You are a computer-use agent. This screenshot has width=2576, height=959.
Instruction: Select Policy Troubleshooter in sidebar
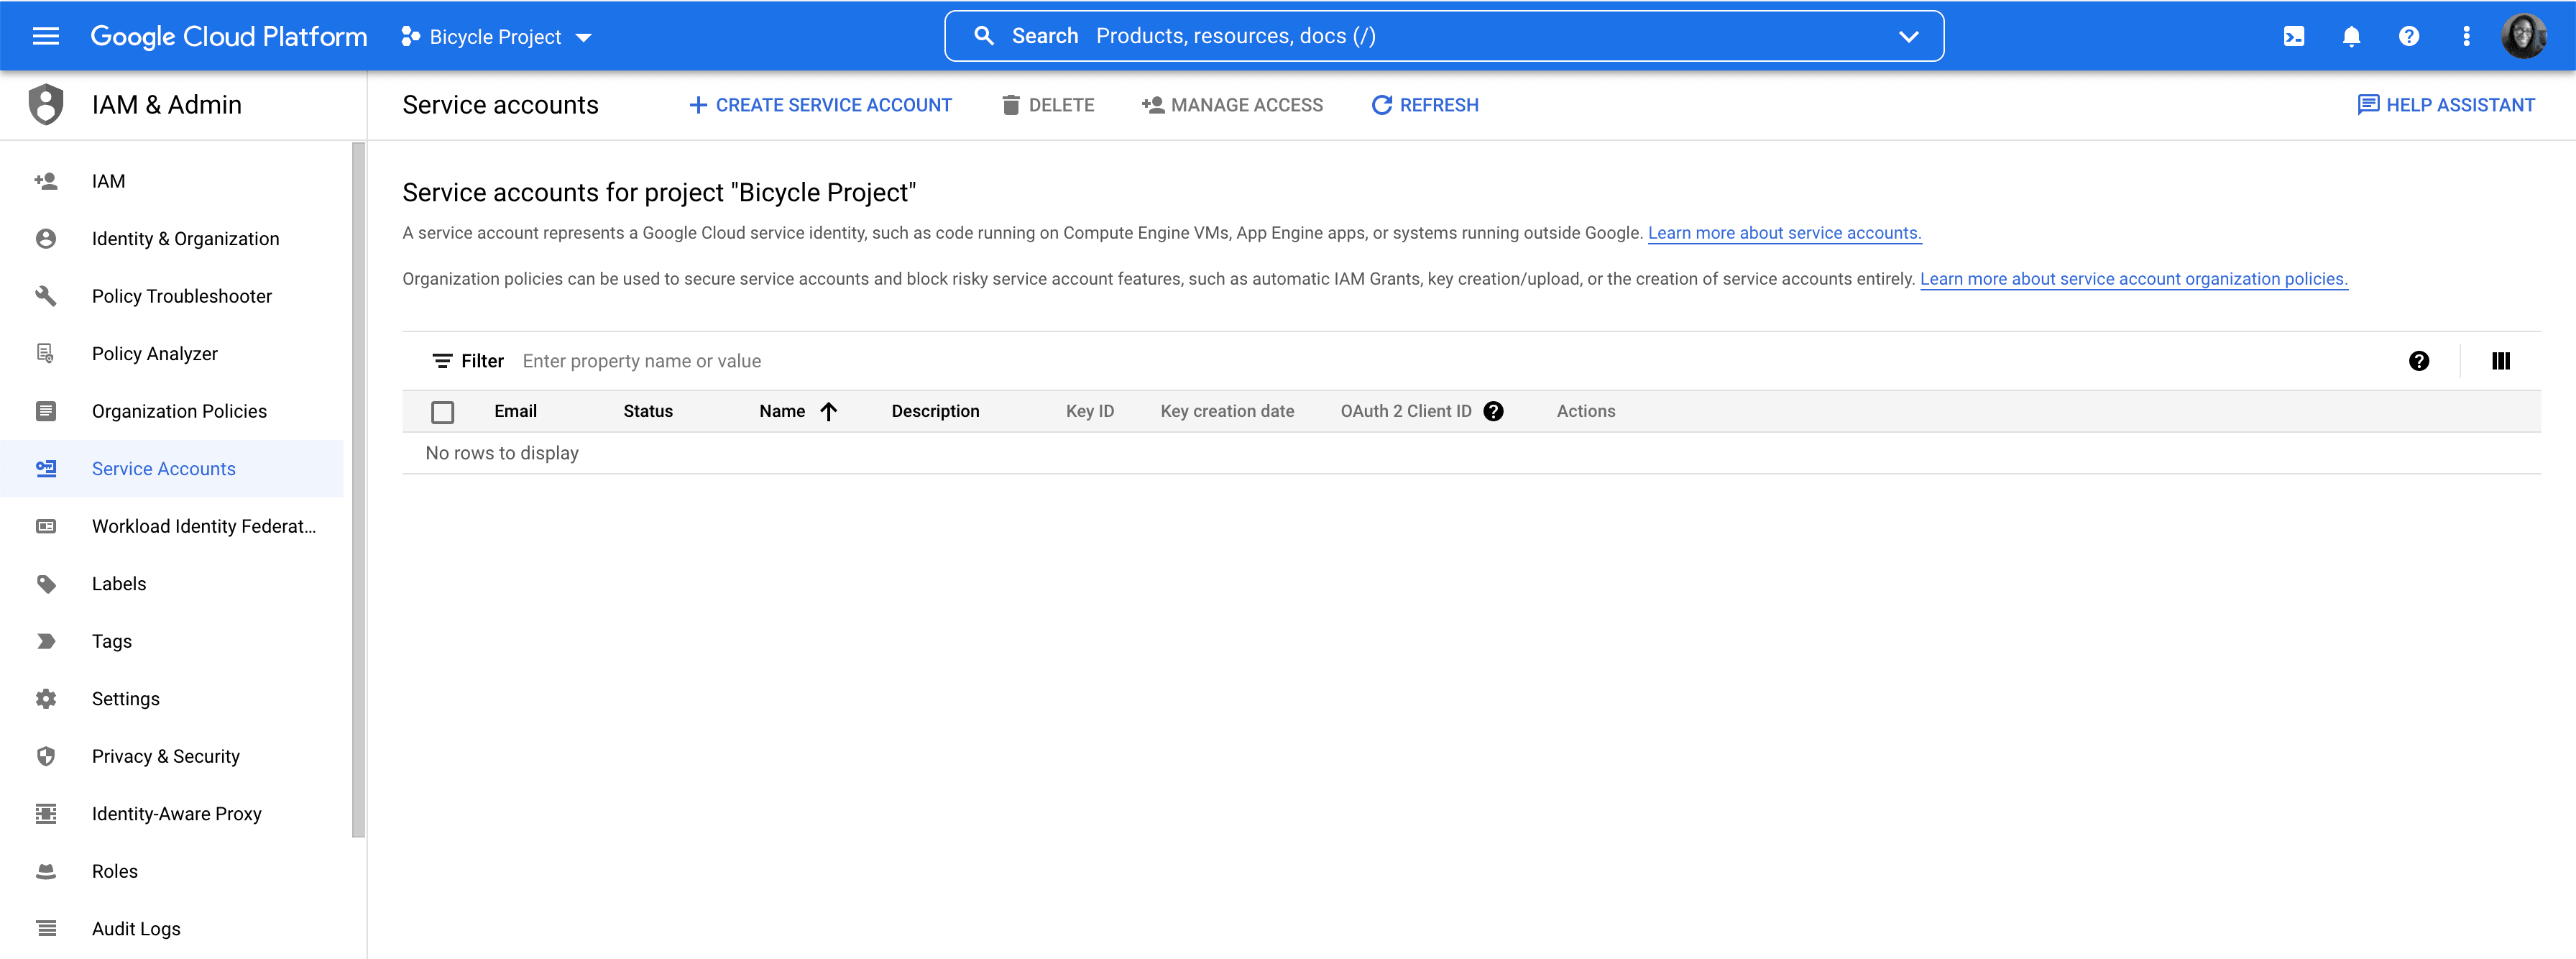click(181, 296)
